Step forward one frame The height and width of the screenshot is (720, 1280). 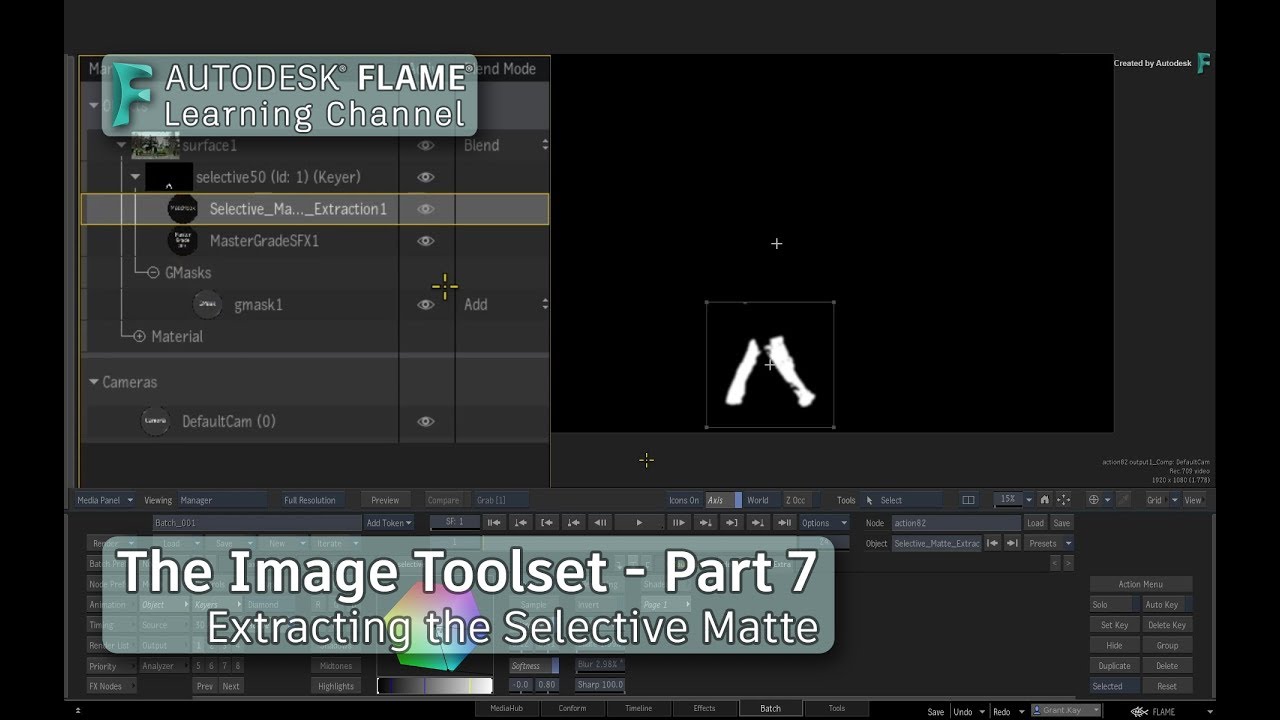pos(679,522)
